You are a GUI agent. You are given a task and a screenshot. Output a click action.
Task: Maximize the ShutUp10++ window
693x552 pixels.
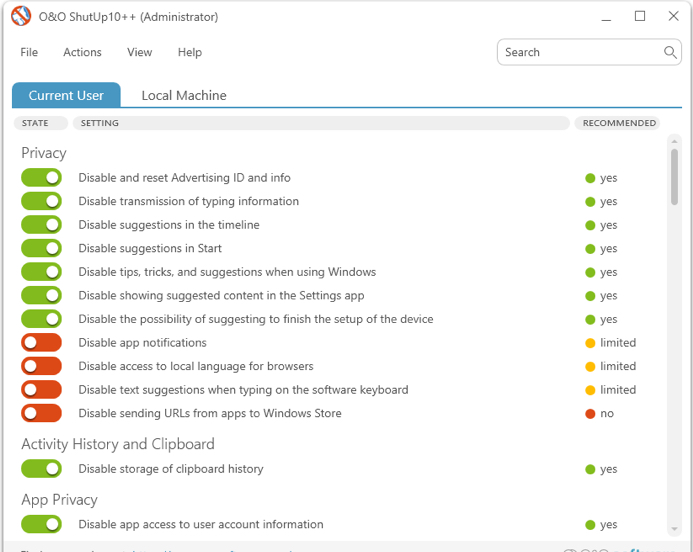pos(640,17)
